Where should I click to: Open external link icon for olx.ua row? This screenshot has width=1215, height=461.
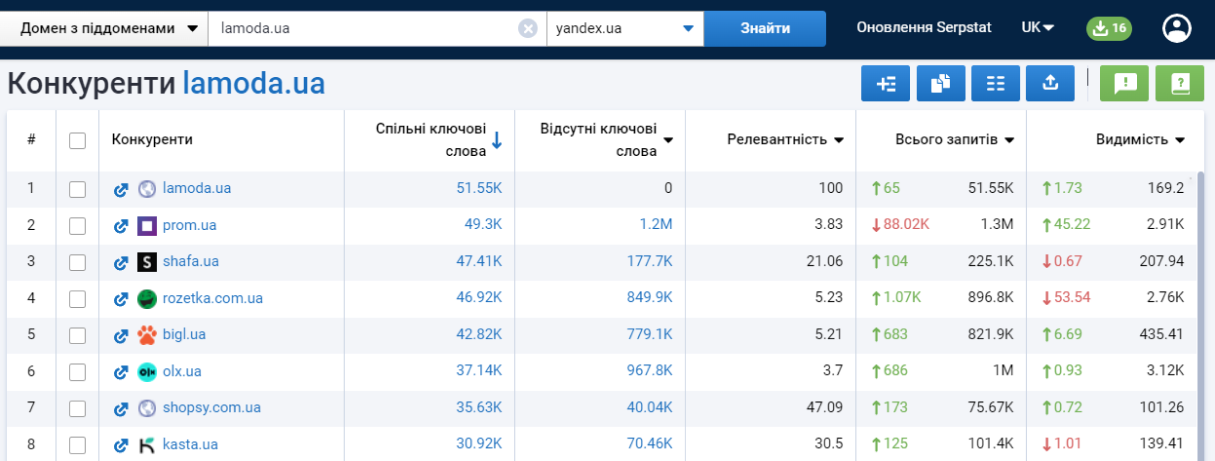[121, 372]
